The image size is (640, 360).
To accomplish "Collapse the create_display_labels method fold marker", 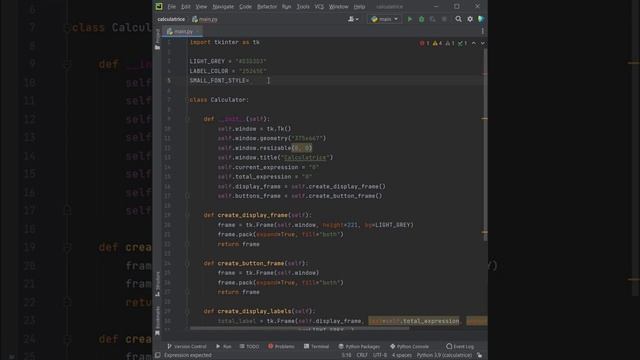I will (187, 311).
